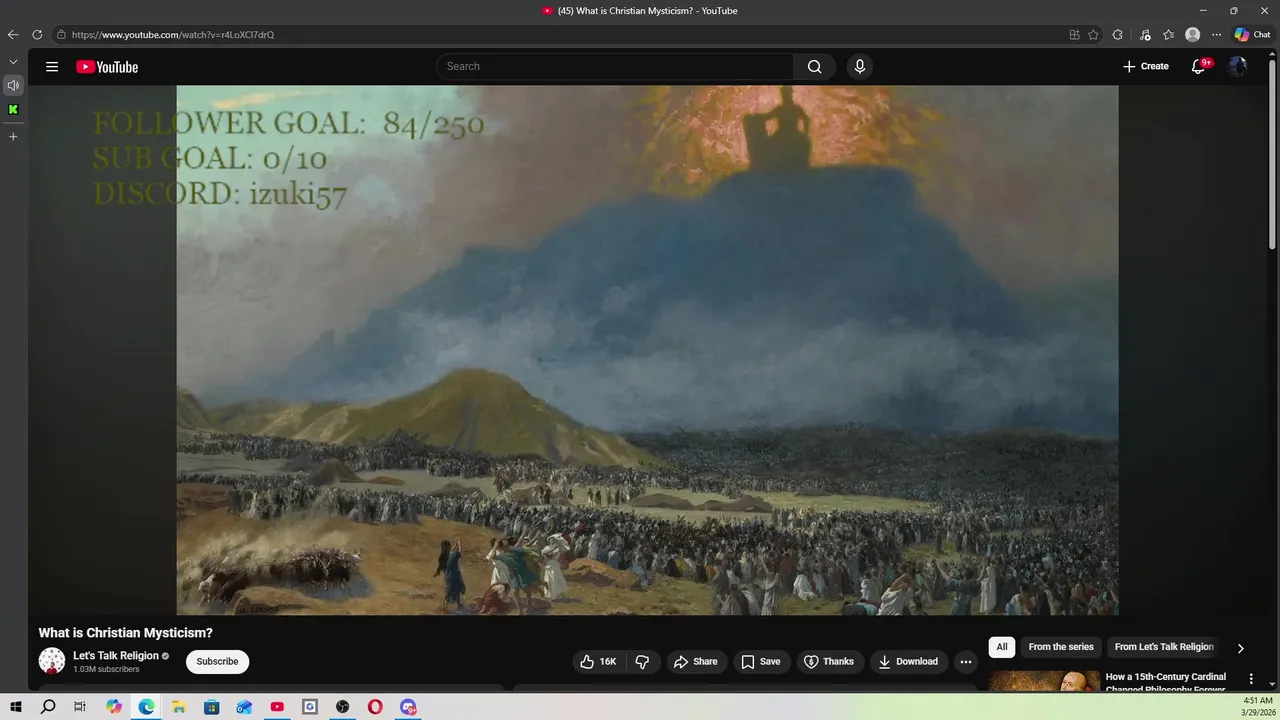Select the All filter chip
The image size is (1280, 720).
(x=1002, y=647)
